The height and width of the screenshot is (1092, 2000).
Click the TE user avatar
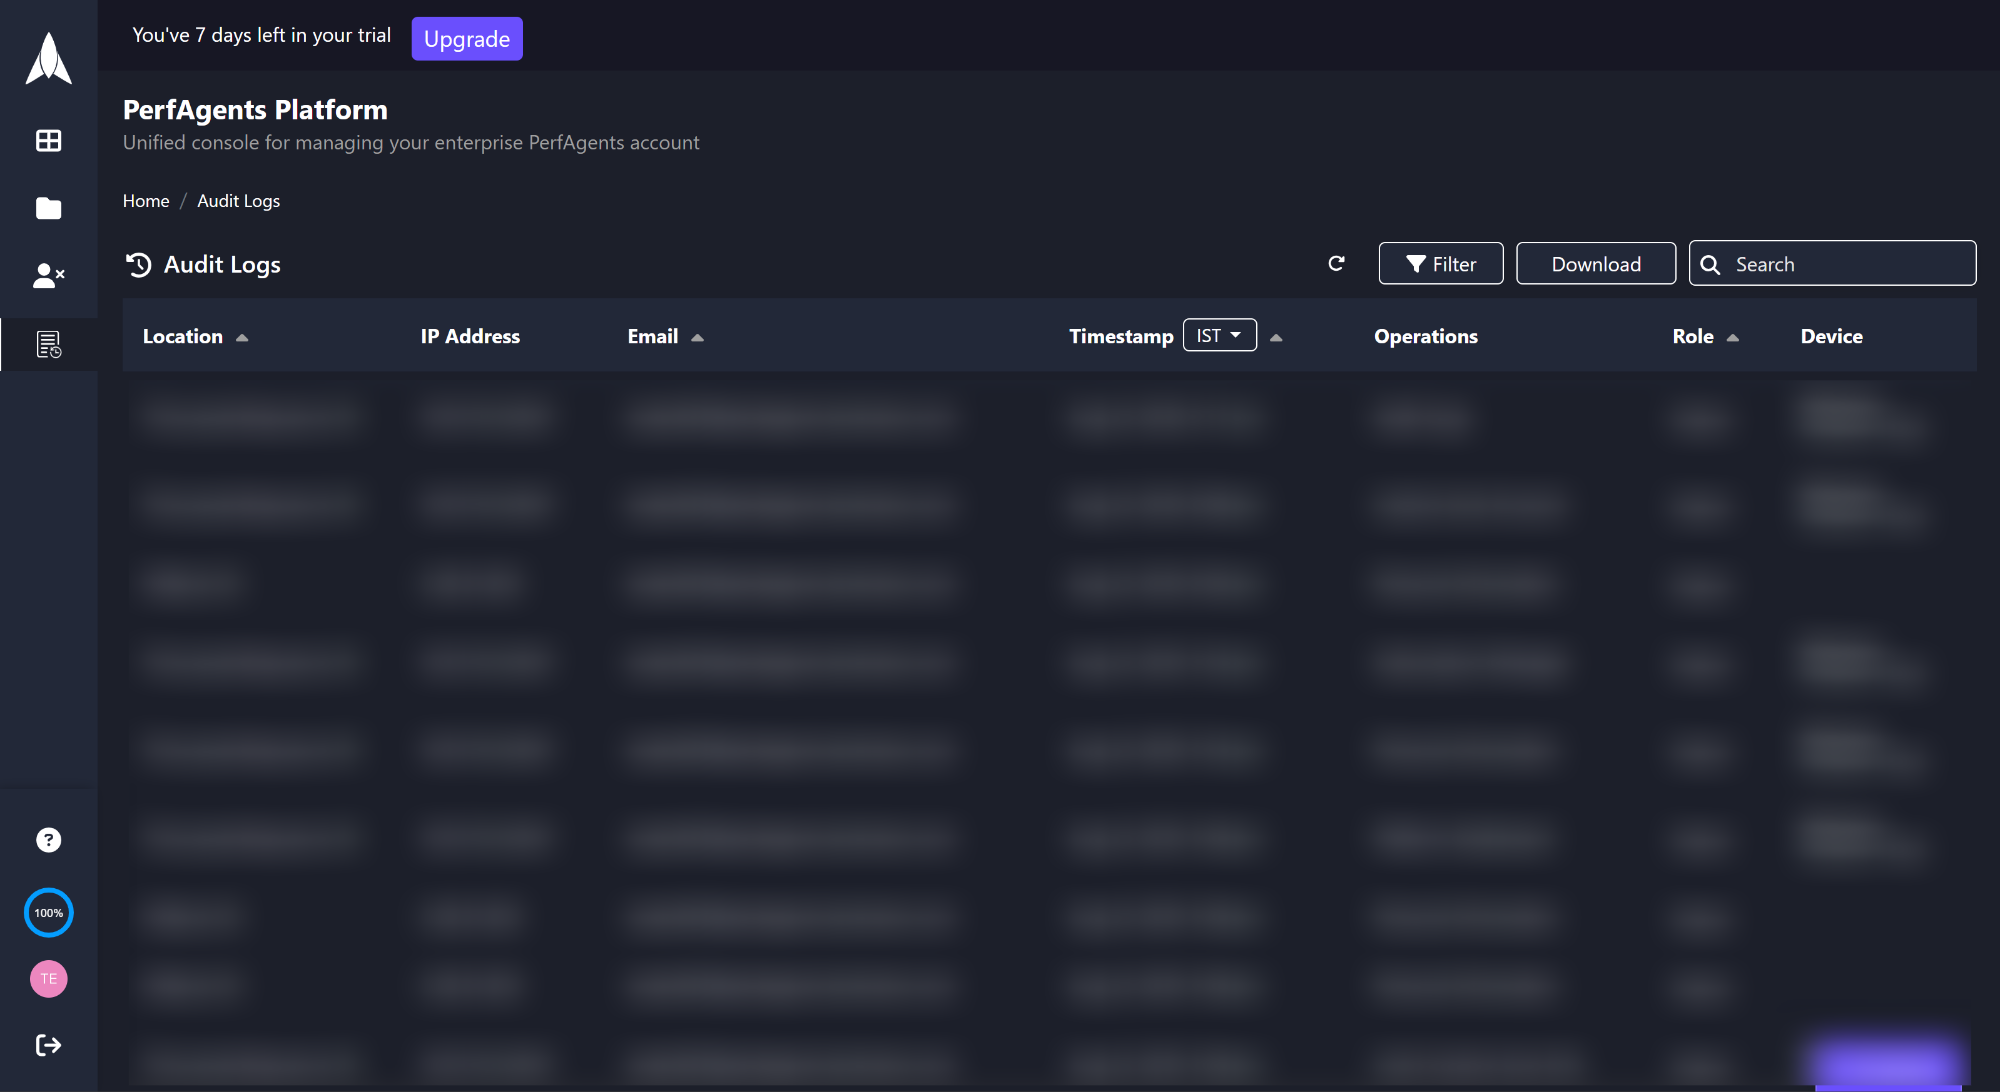coord(48,979)
